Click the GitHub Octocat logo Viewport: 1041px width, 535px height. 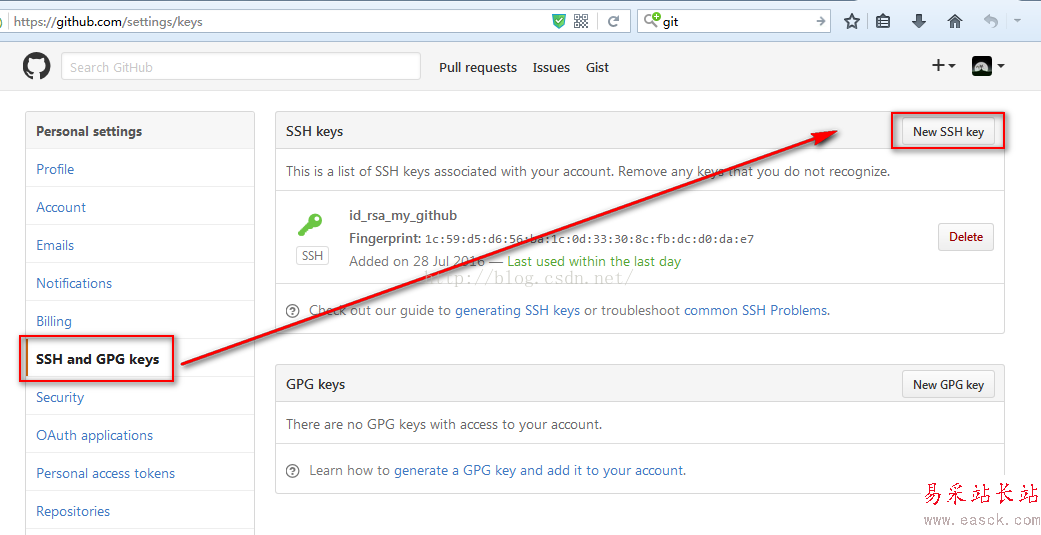[37, 67]
